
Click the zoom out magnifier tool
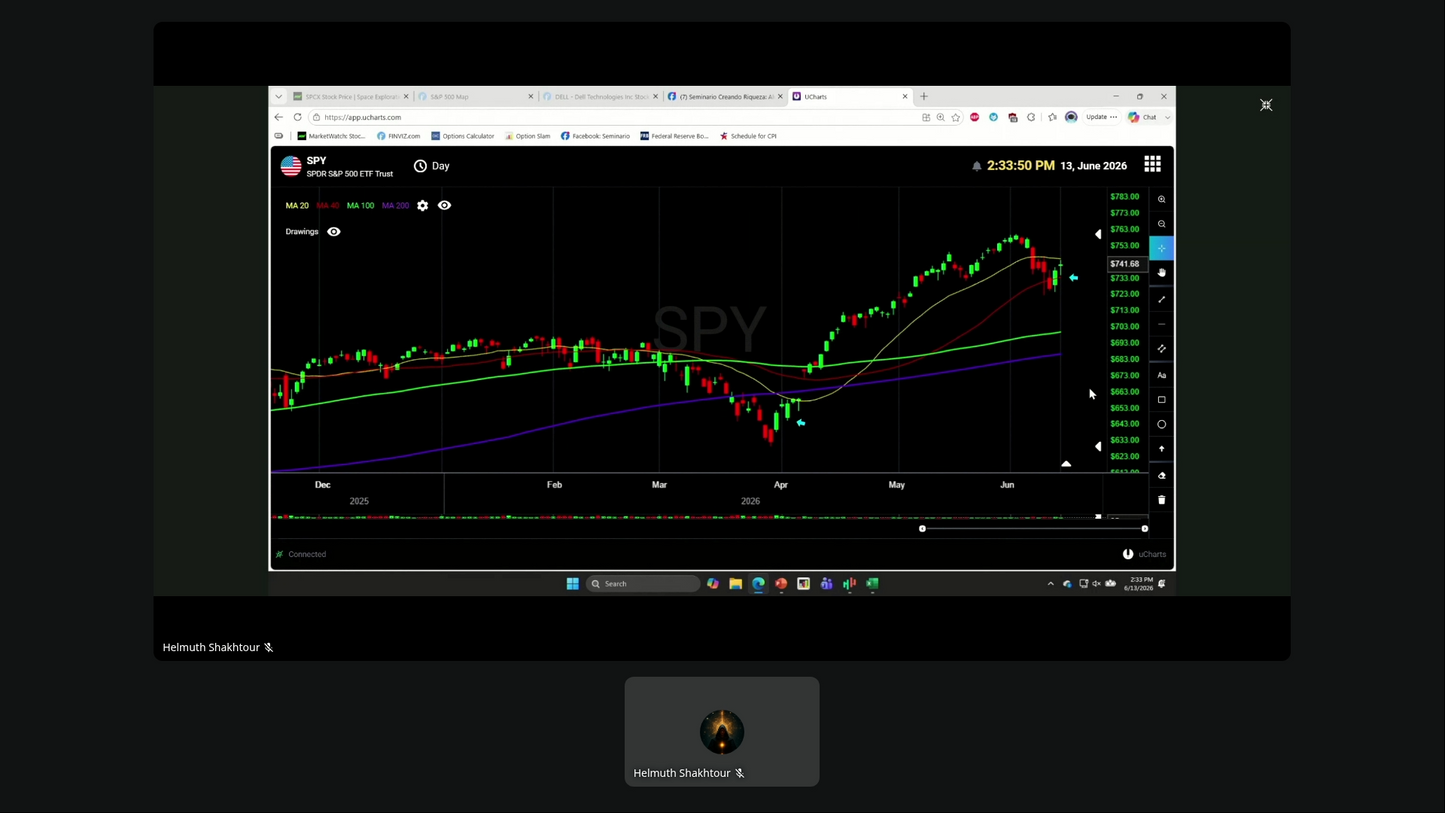point(1161,224)
